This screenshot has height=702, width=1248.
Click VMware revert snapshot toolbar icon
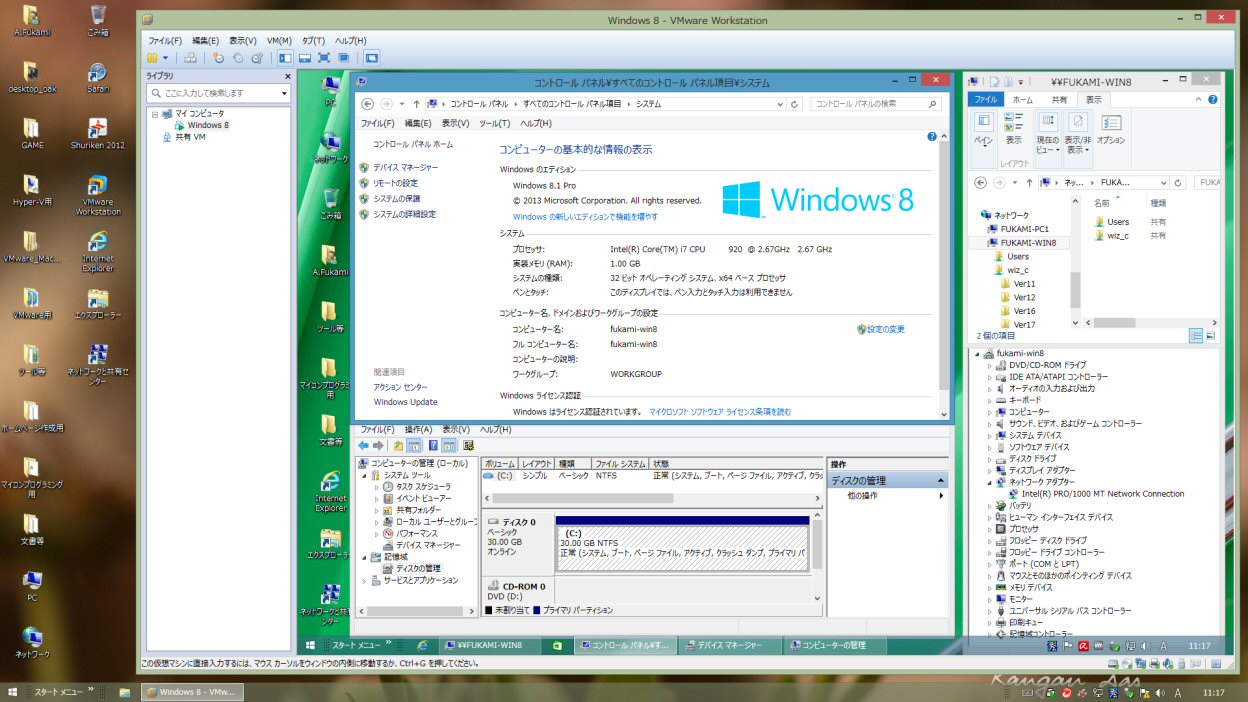[238, 58]
